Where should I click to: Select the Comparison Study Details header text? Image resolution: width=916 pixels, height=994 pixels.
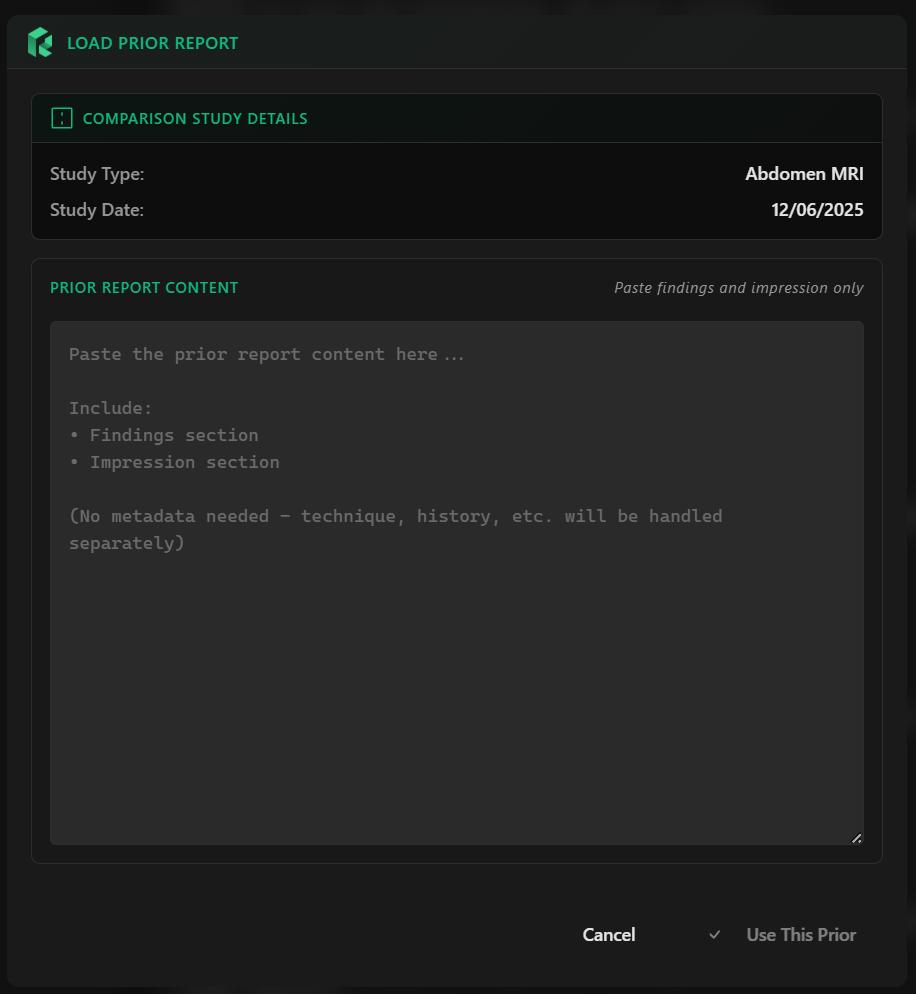195,118
